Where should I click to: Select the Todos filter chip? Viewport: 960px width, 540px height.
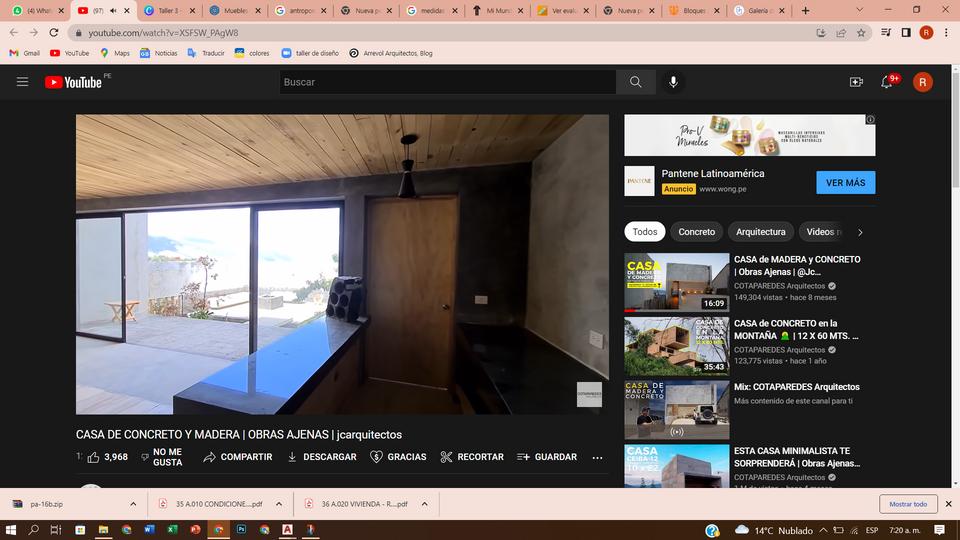click(x=645, y=231)
